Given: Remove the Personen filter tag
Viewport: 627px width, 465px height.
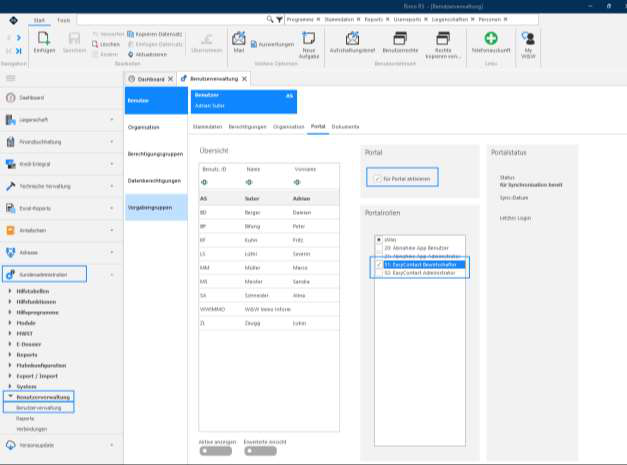Looking at the screenshot, I should (505, 19).
